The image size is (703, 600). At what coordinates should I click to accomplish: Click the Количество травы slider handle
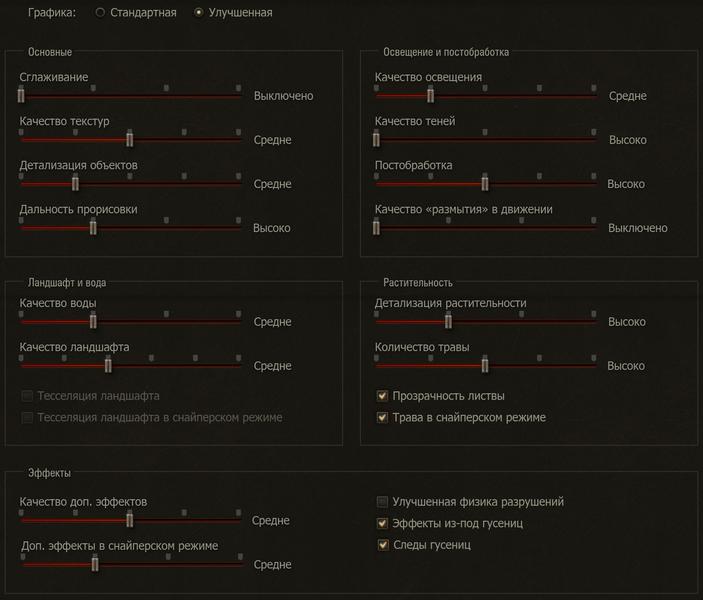(485, 365)
